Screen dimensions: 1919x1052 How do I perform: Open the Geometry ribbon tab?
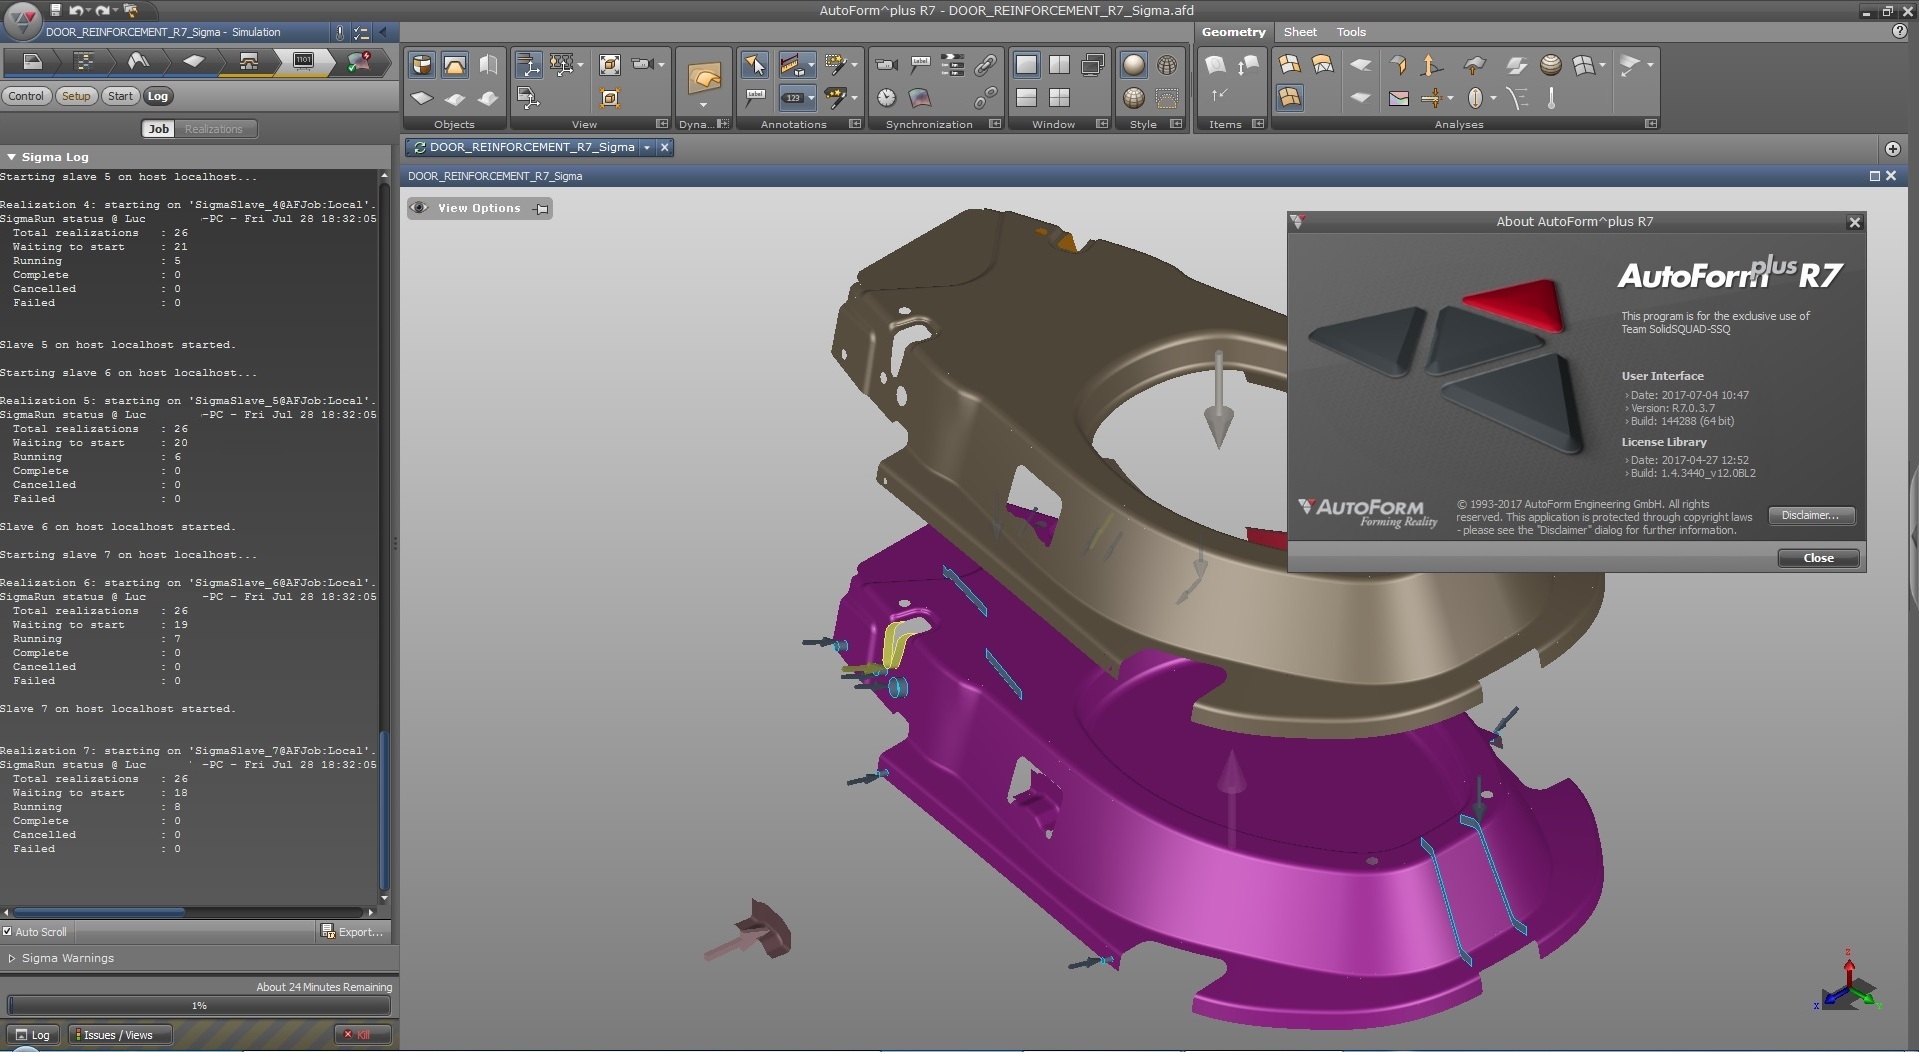1233,32
